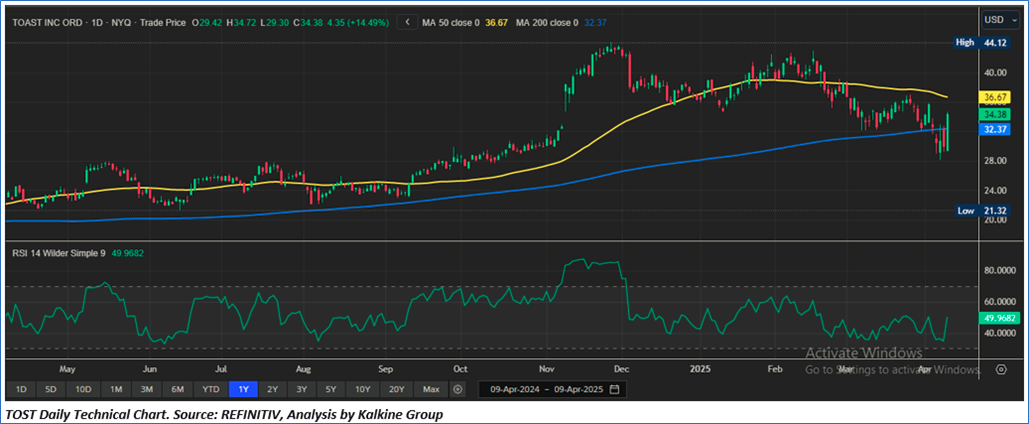Click the green 34.38 last price tag
Viewport: 1029px width, 424px height.
[x=993, y=114]
